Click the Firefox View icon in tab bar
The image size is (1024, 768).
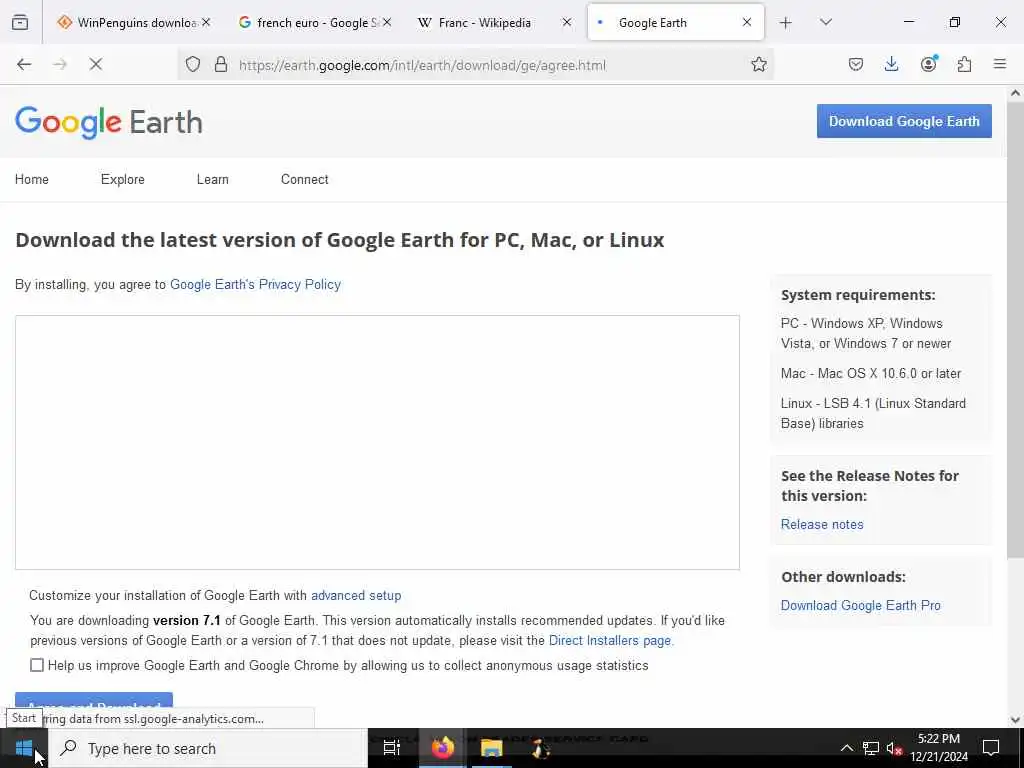20,22
